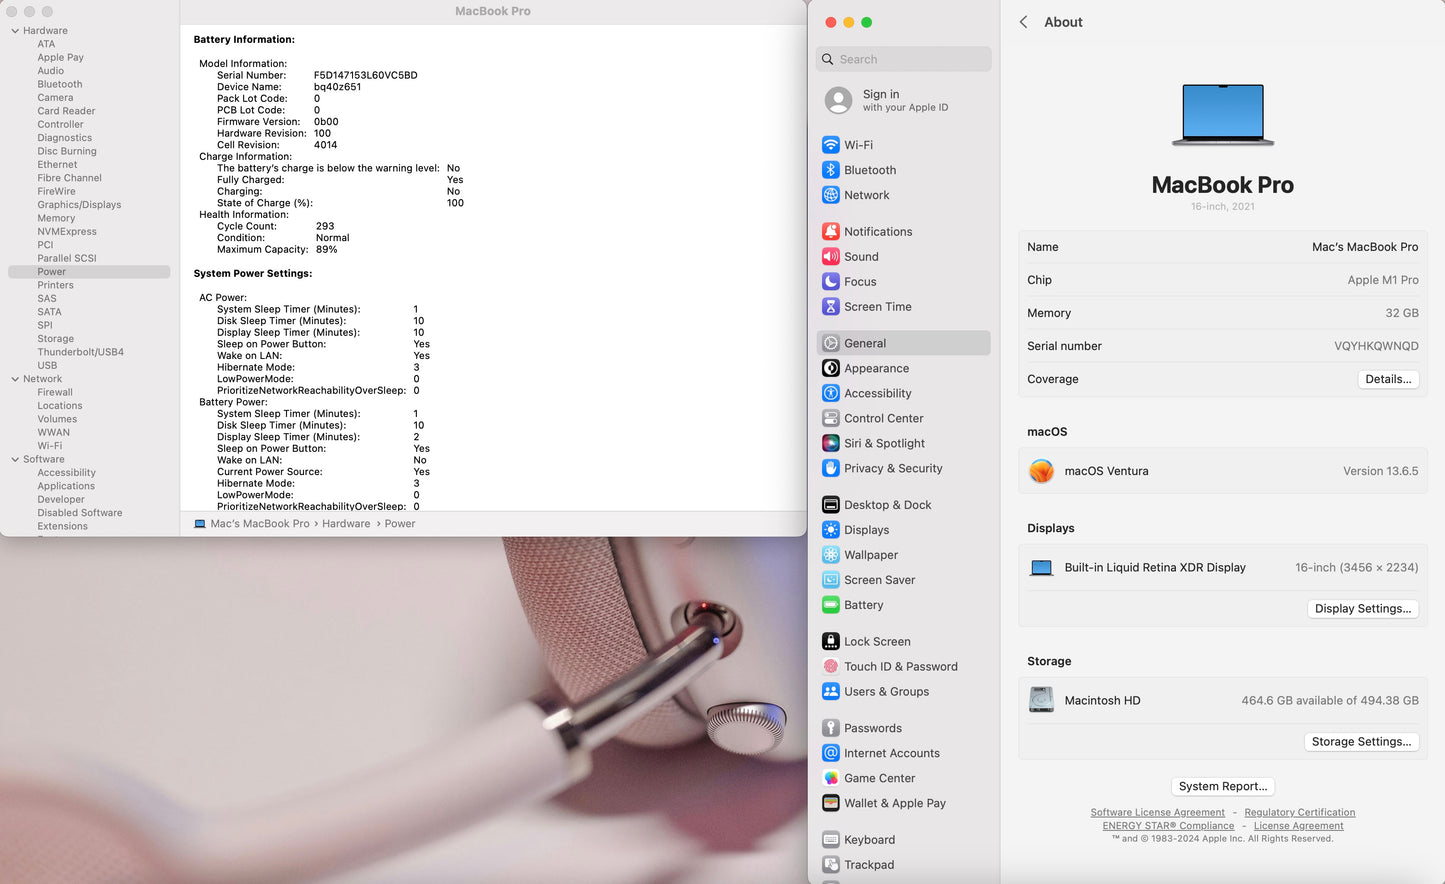Viewport: 1445px width, 884px height.
Task: Click the Bluetooth icon in System Settings sidebar
Action: 830,170
